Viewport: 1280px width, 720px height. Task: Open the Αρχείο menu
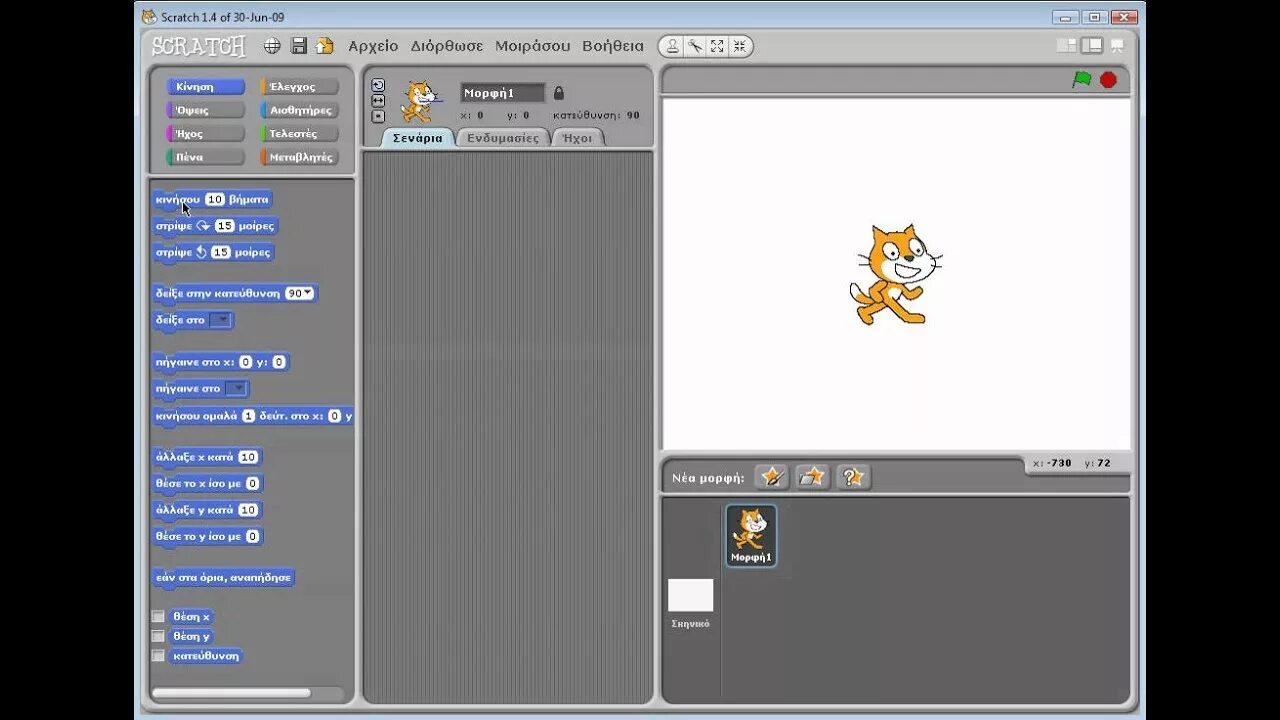point(373,46)
